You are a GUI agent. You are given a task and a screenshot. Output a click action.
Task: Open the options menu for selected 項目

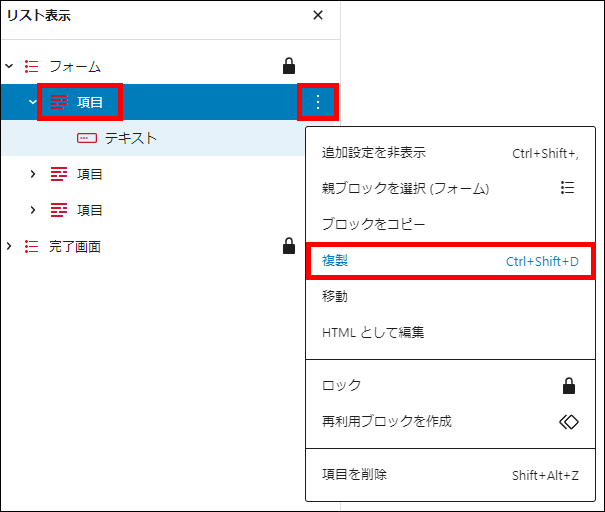(x=318, y=102)
